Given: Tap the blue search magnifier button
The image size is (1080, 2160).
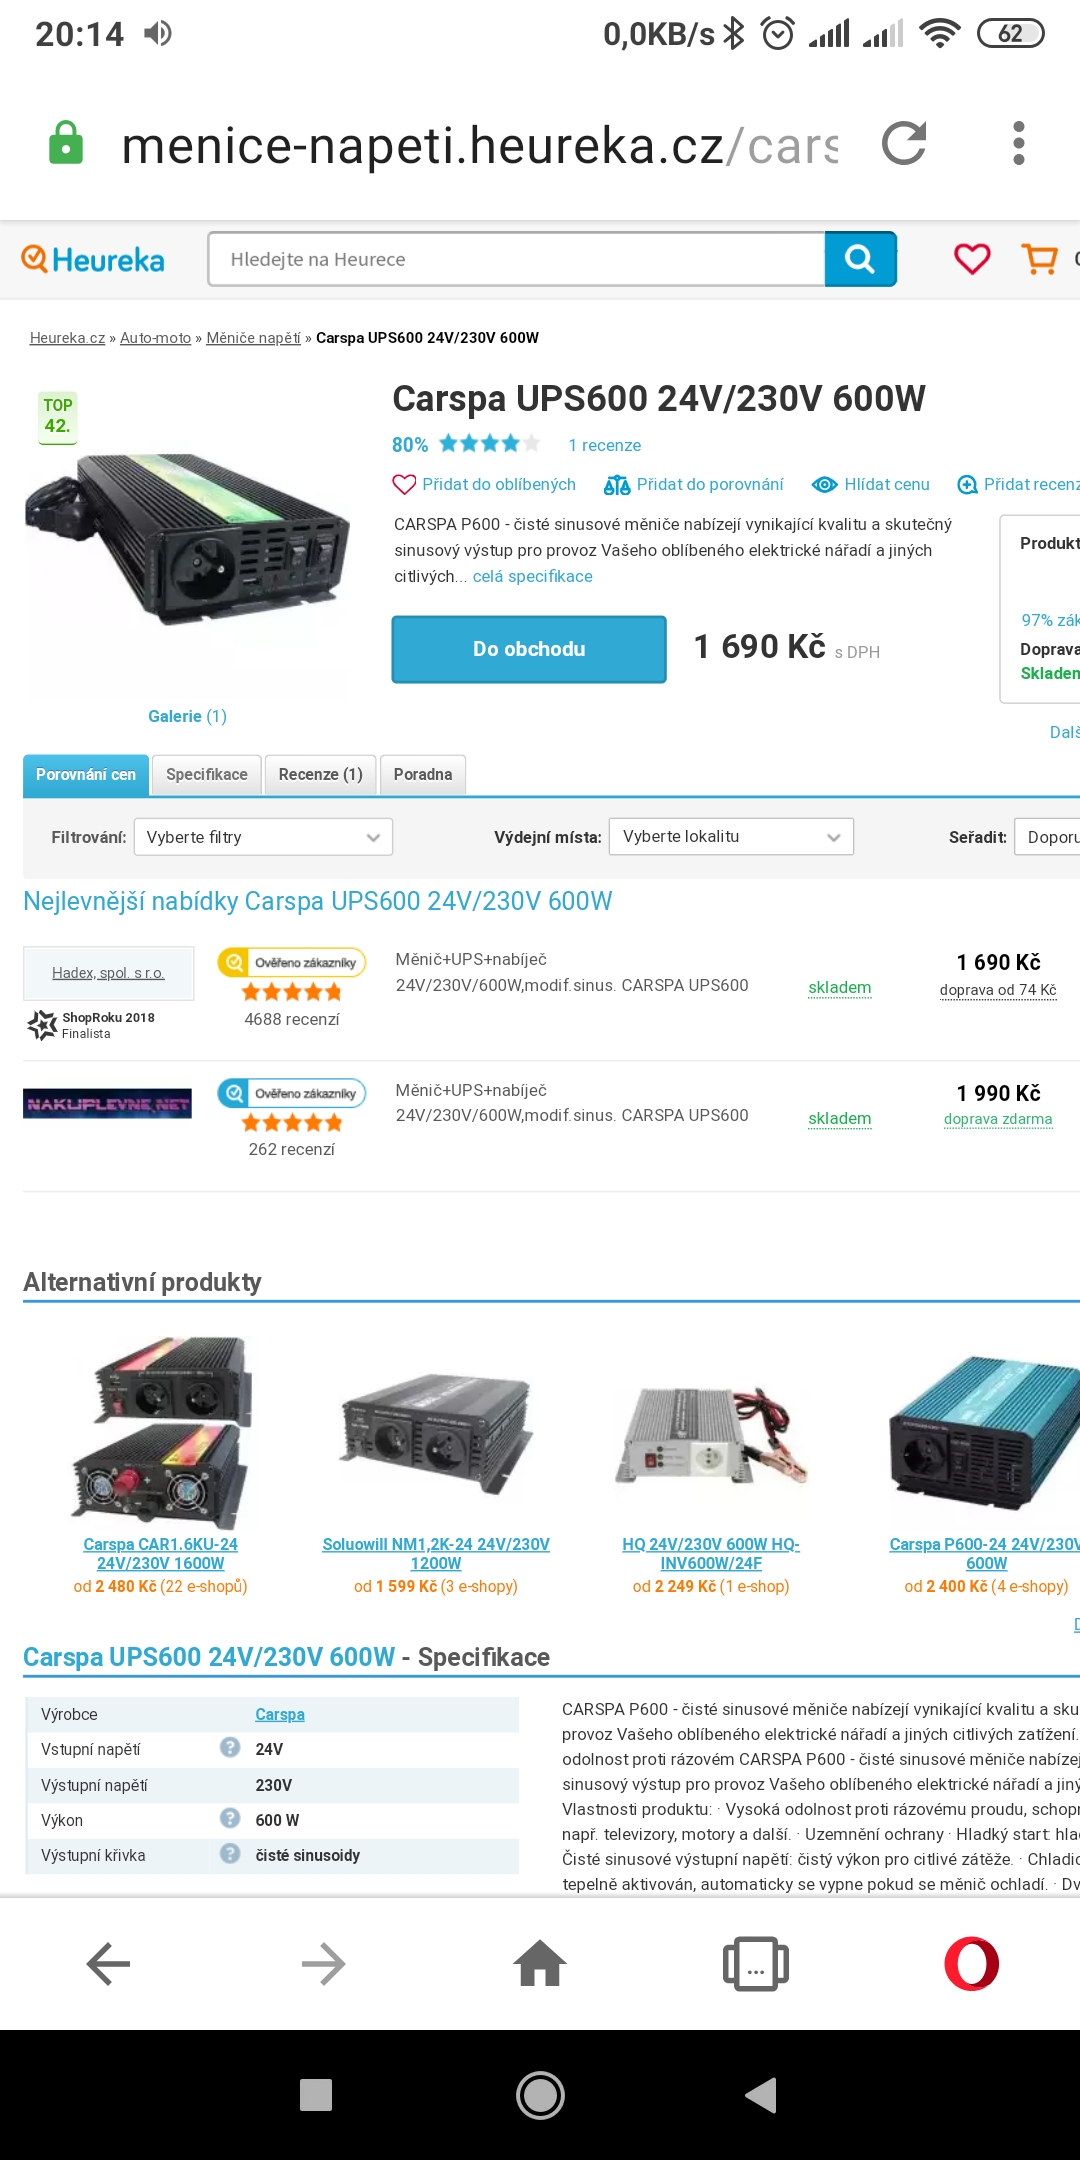Looking at the screenshot, I should pyautogui.click(x=860, y=259).
